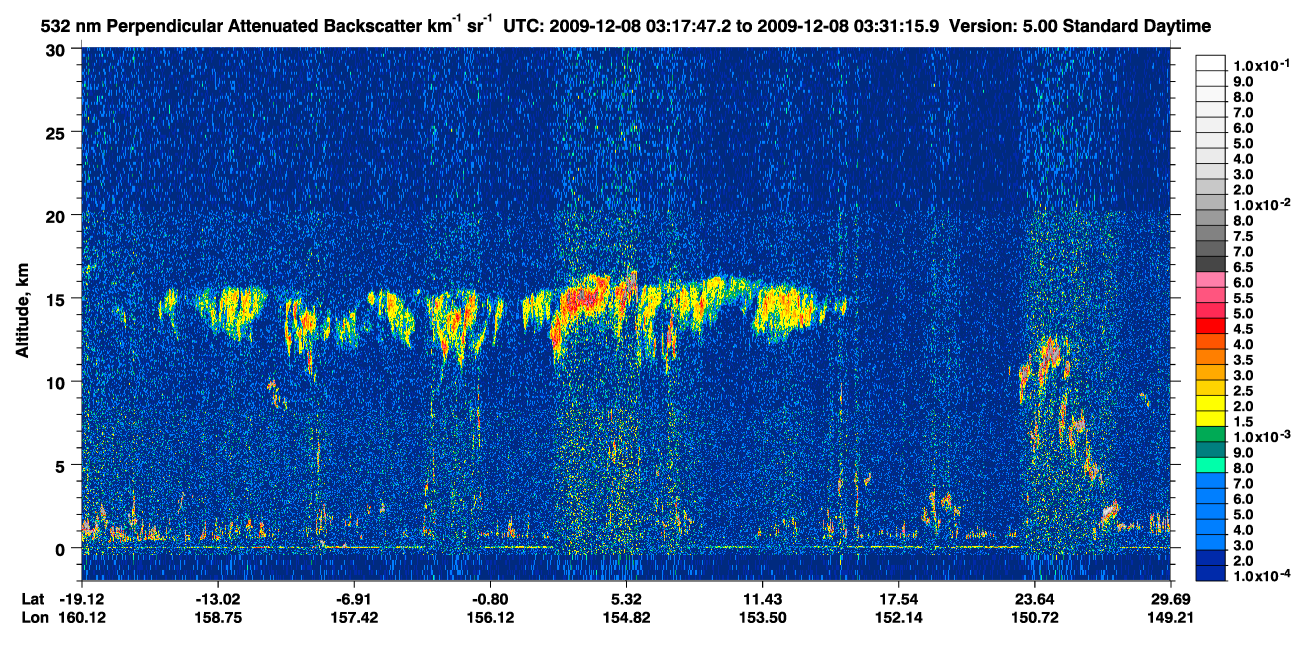Click colorbar label '1.5'
The height and width of the screenshot is (667, 1300).
click(x=1242, y=423)
